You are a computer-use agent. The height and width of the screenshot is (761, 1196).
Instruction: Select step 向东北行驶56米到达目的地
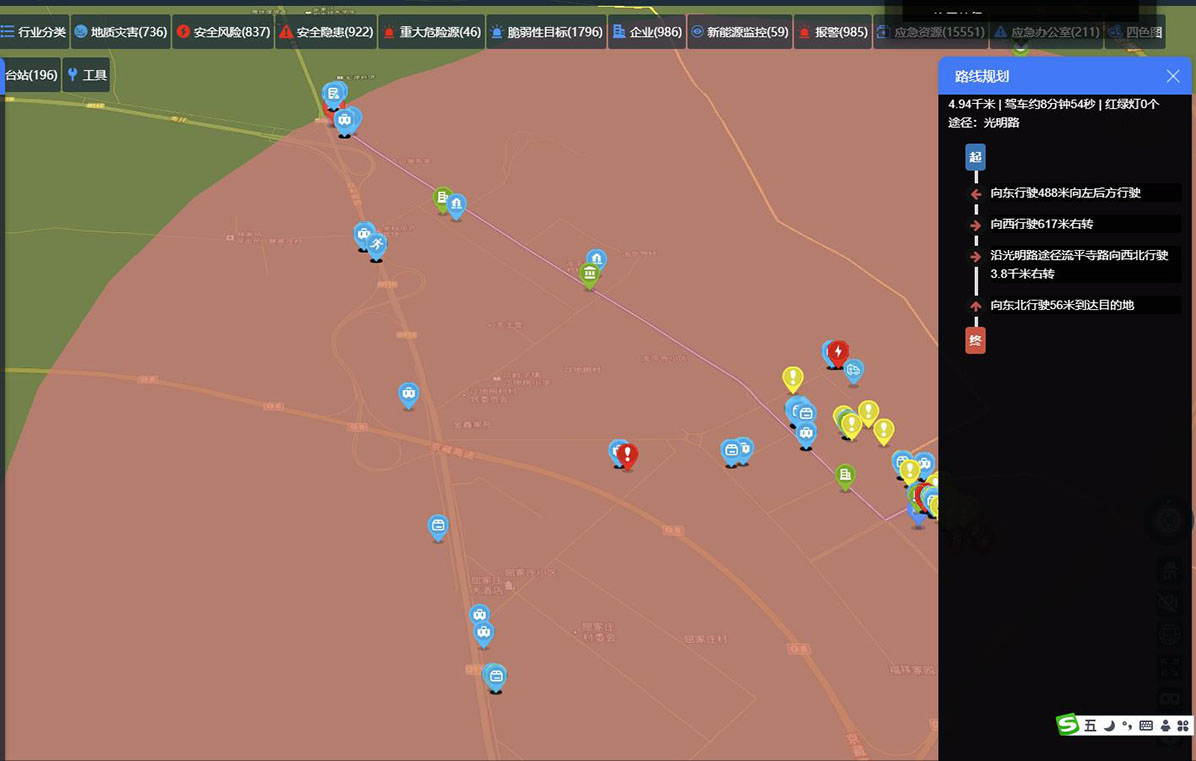(x=1062, y=305)
